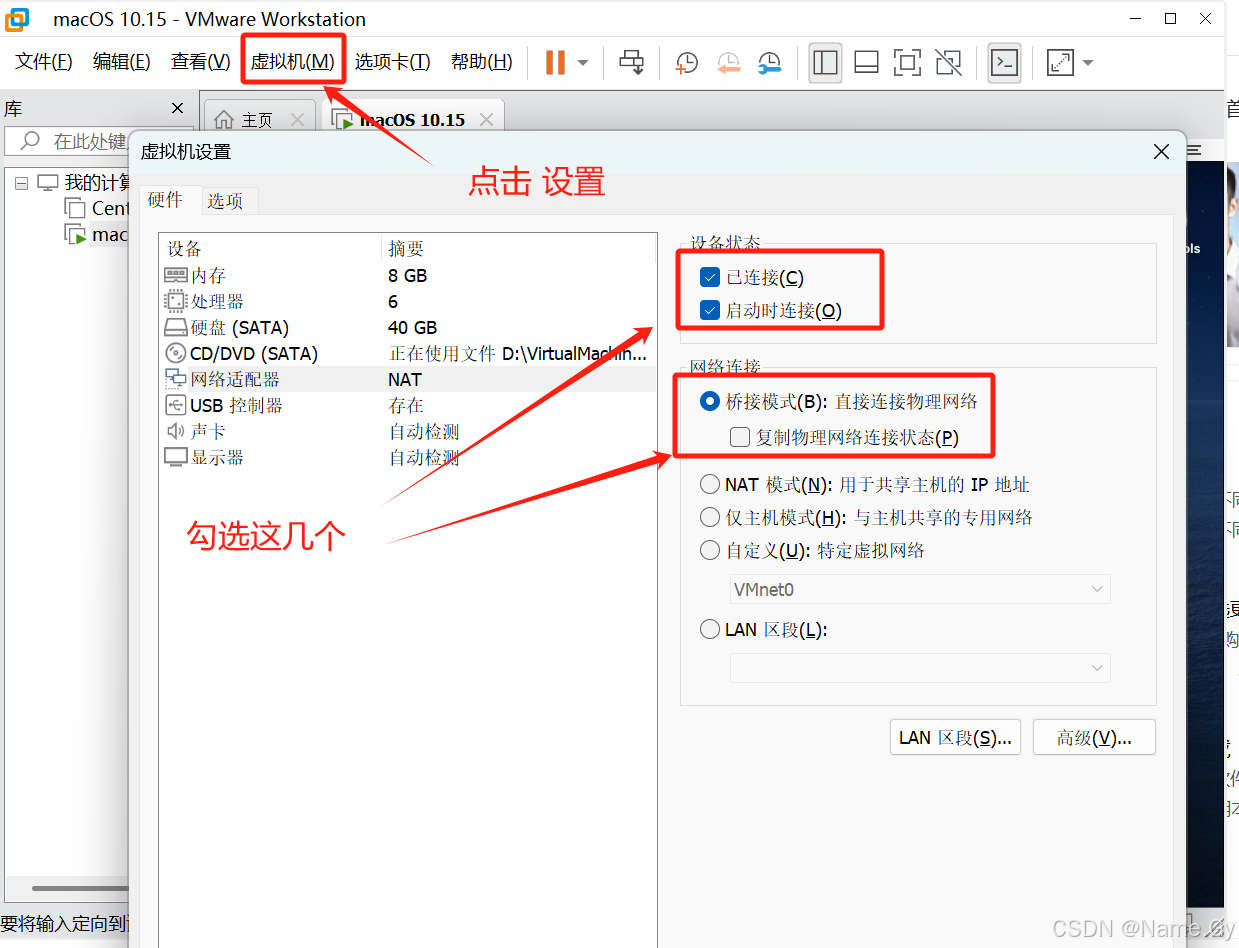This screenshot has width=1239, height=948.
Task: Click the thumbnail bar view icon
Action: (x=867, y=63)
